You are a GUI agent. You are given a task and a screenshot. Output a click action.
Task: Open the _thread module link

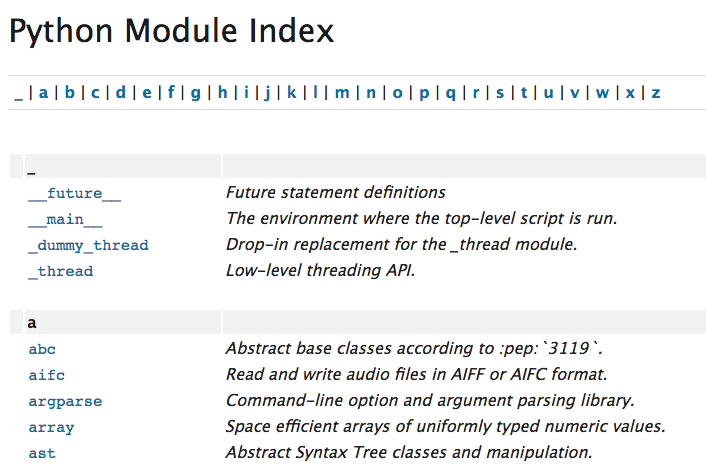pyautogui.click(x=60, y=271)
